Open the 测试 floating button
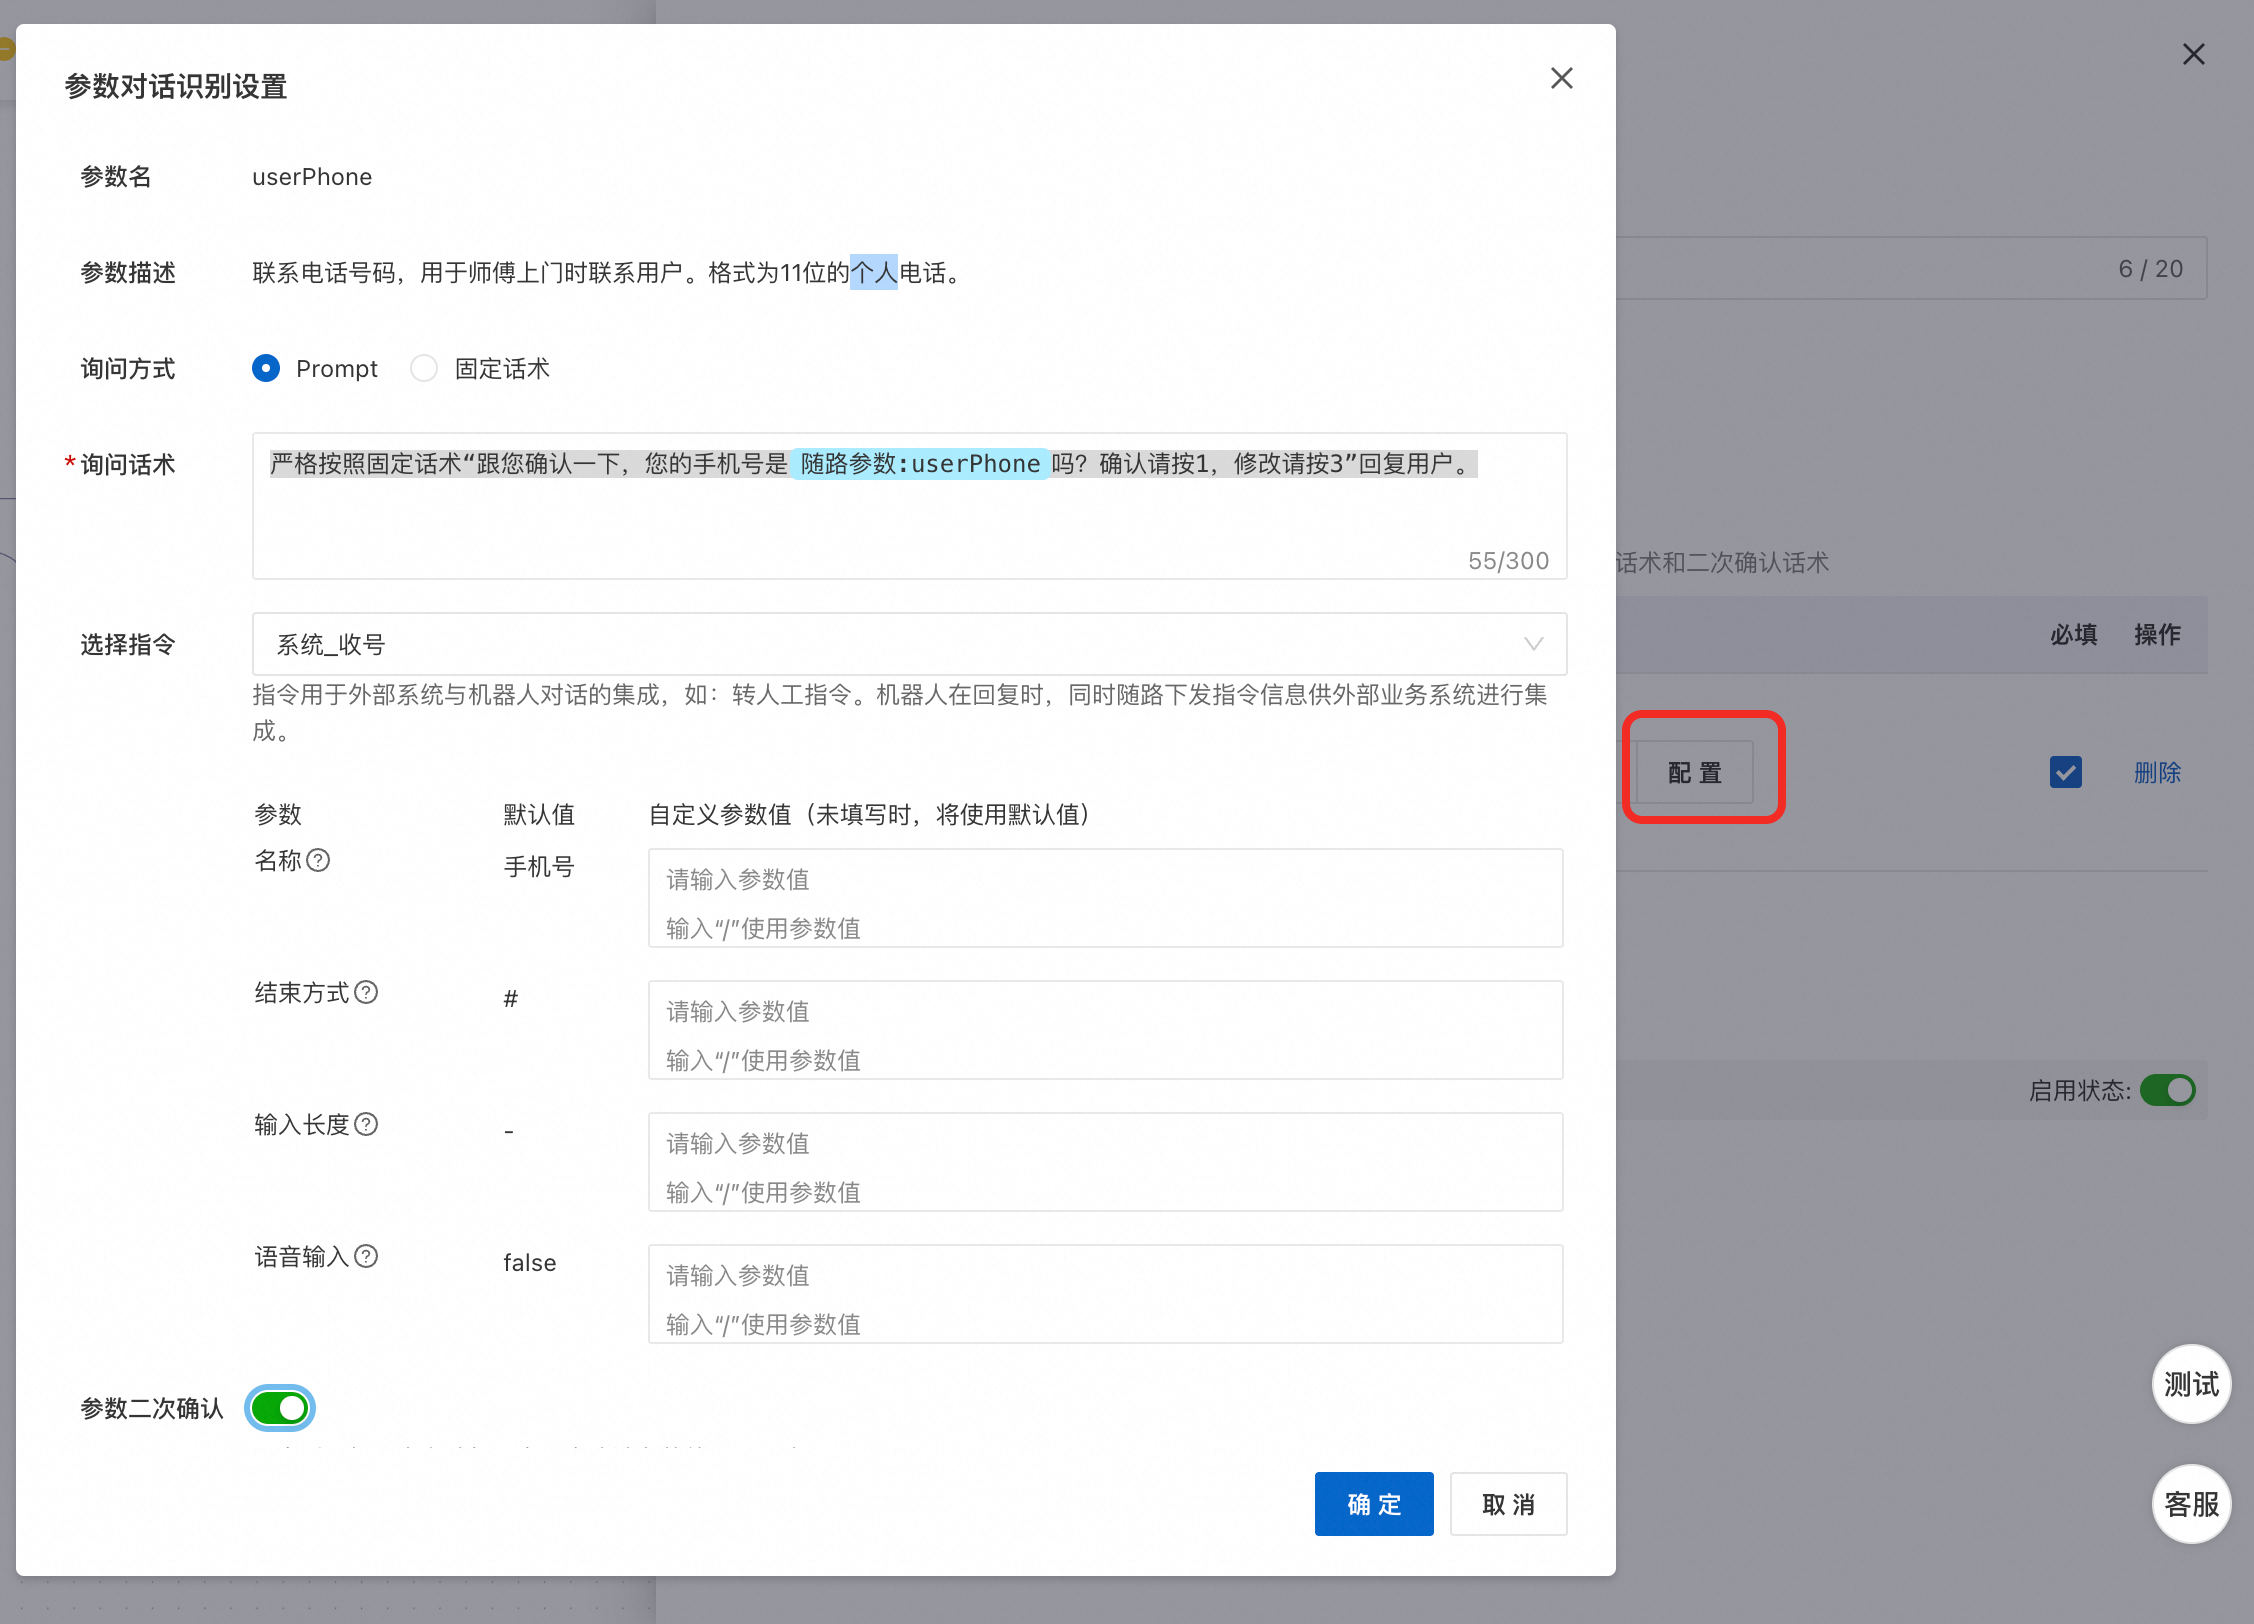This screenshot has width=2254, height=1624. (x=2190, y=1384)
